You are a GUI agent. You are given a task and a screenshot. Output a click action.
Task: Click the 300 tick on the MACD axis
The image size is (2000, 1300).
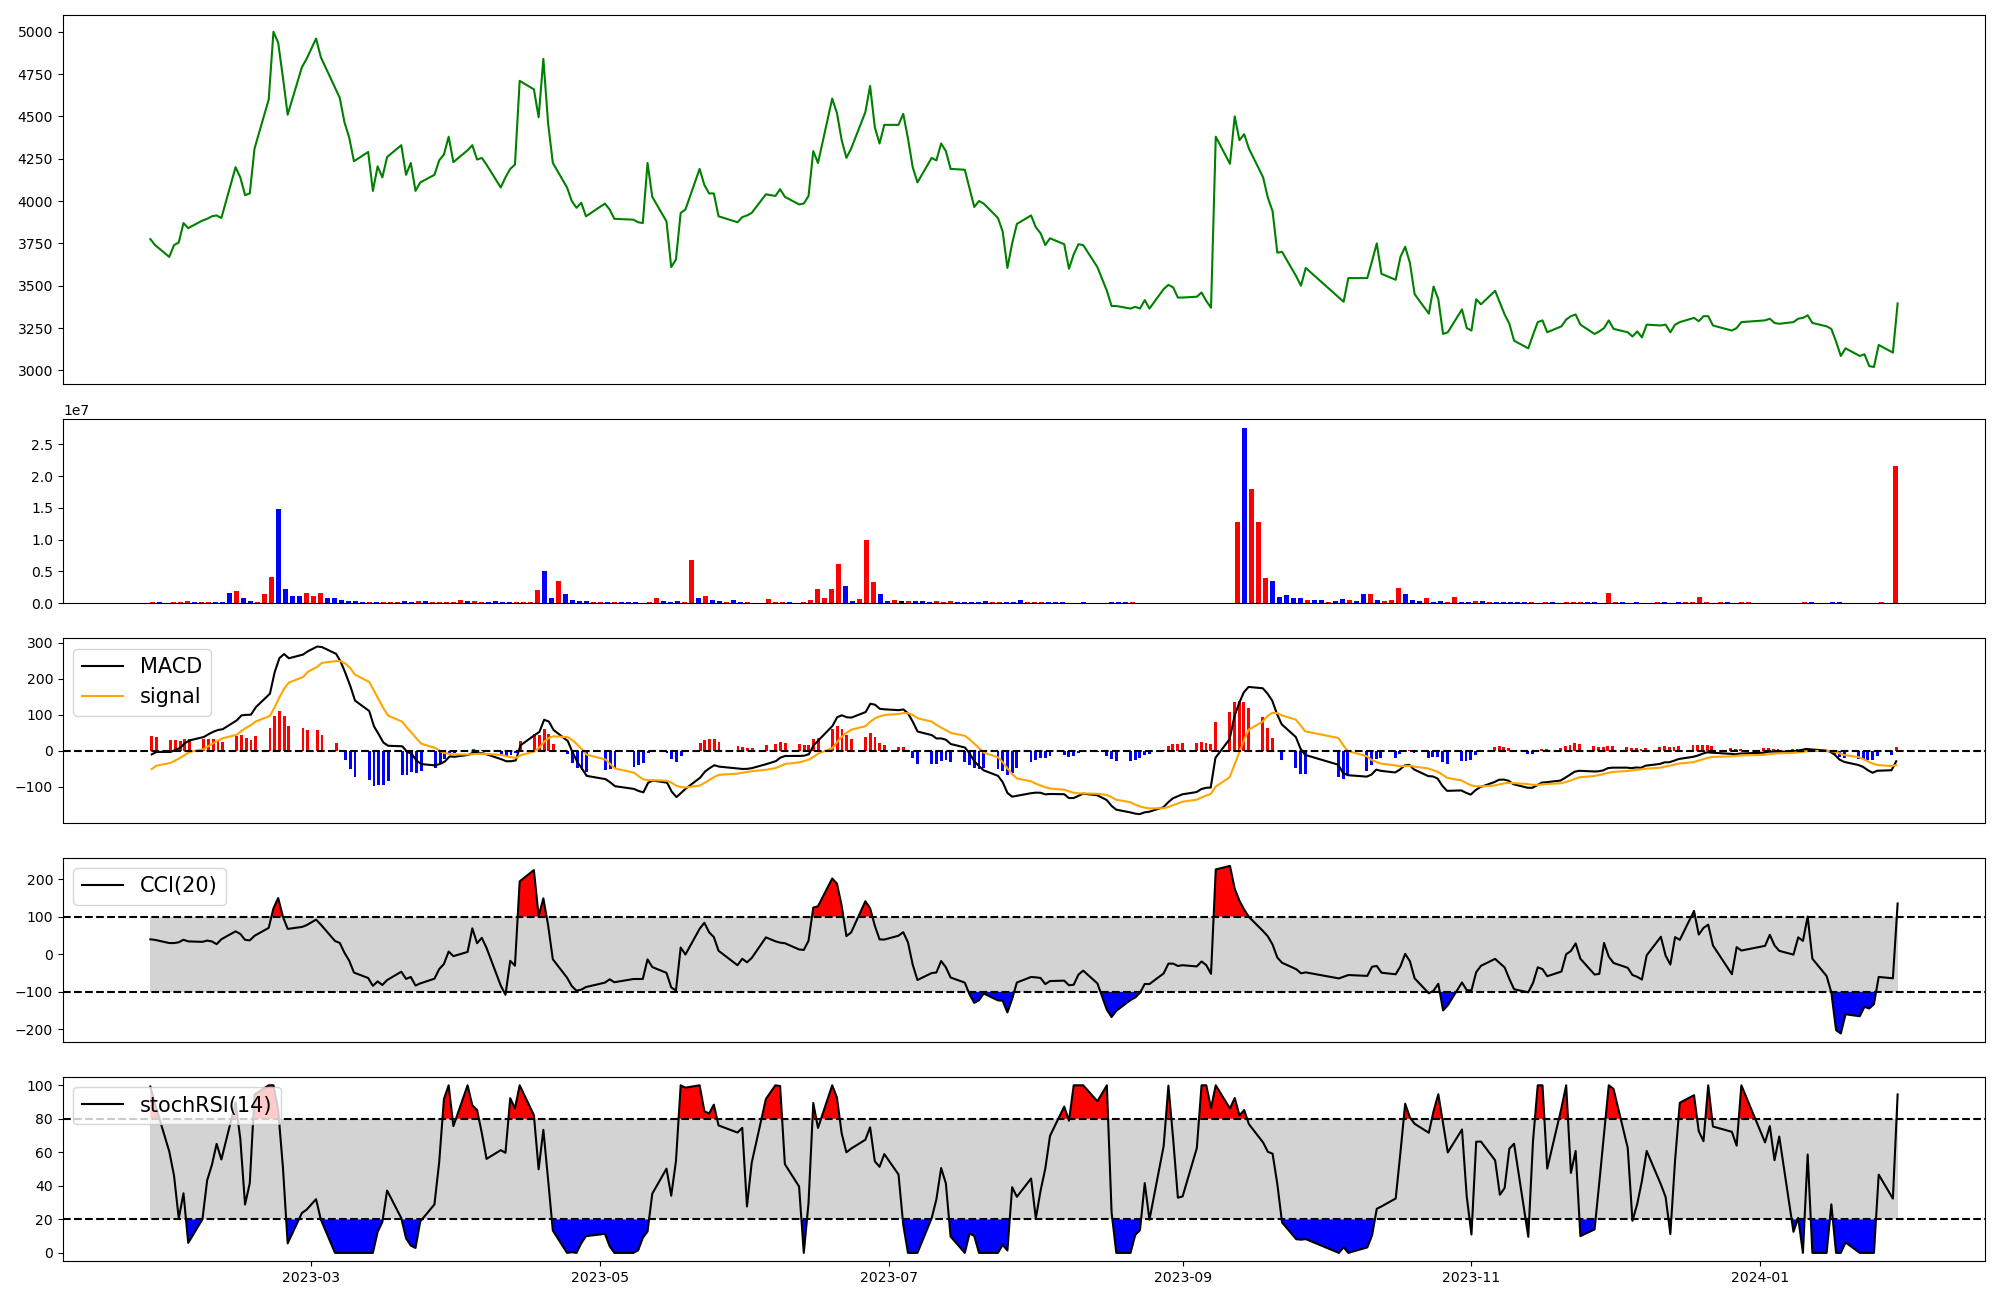point(41,643)
